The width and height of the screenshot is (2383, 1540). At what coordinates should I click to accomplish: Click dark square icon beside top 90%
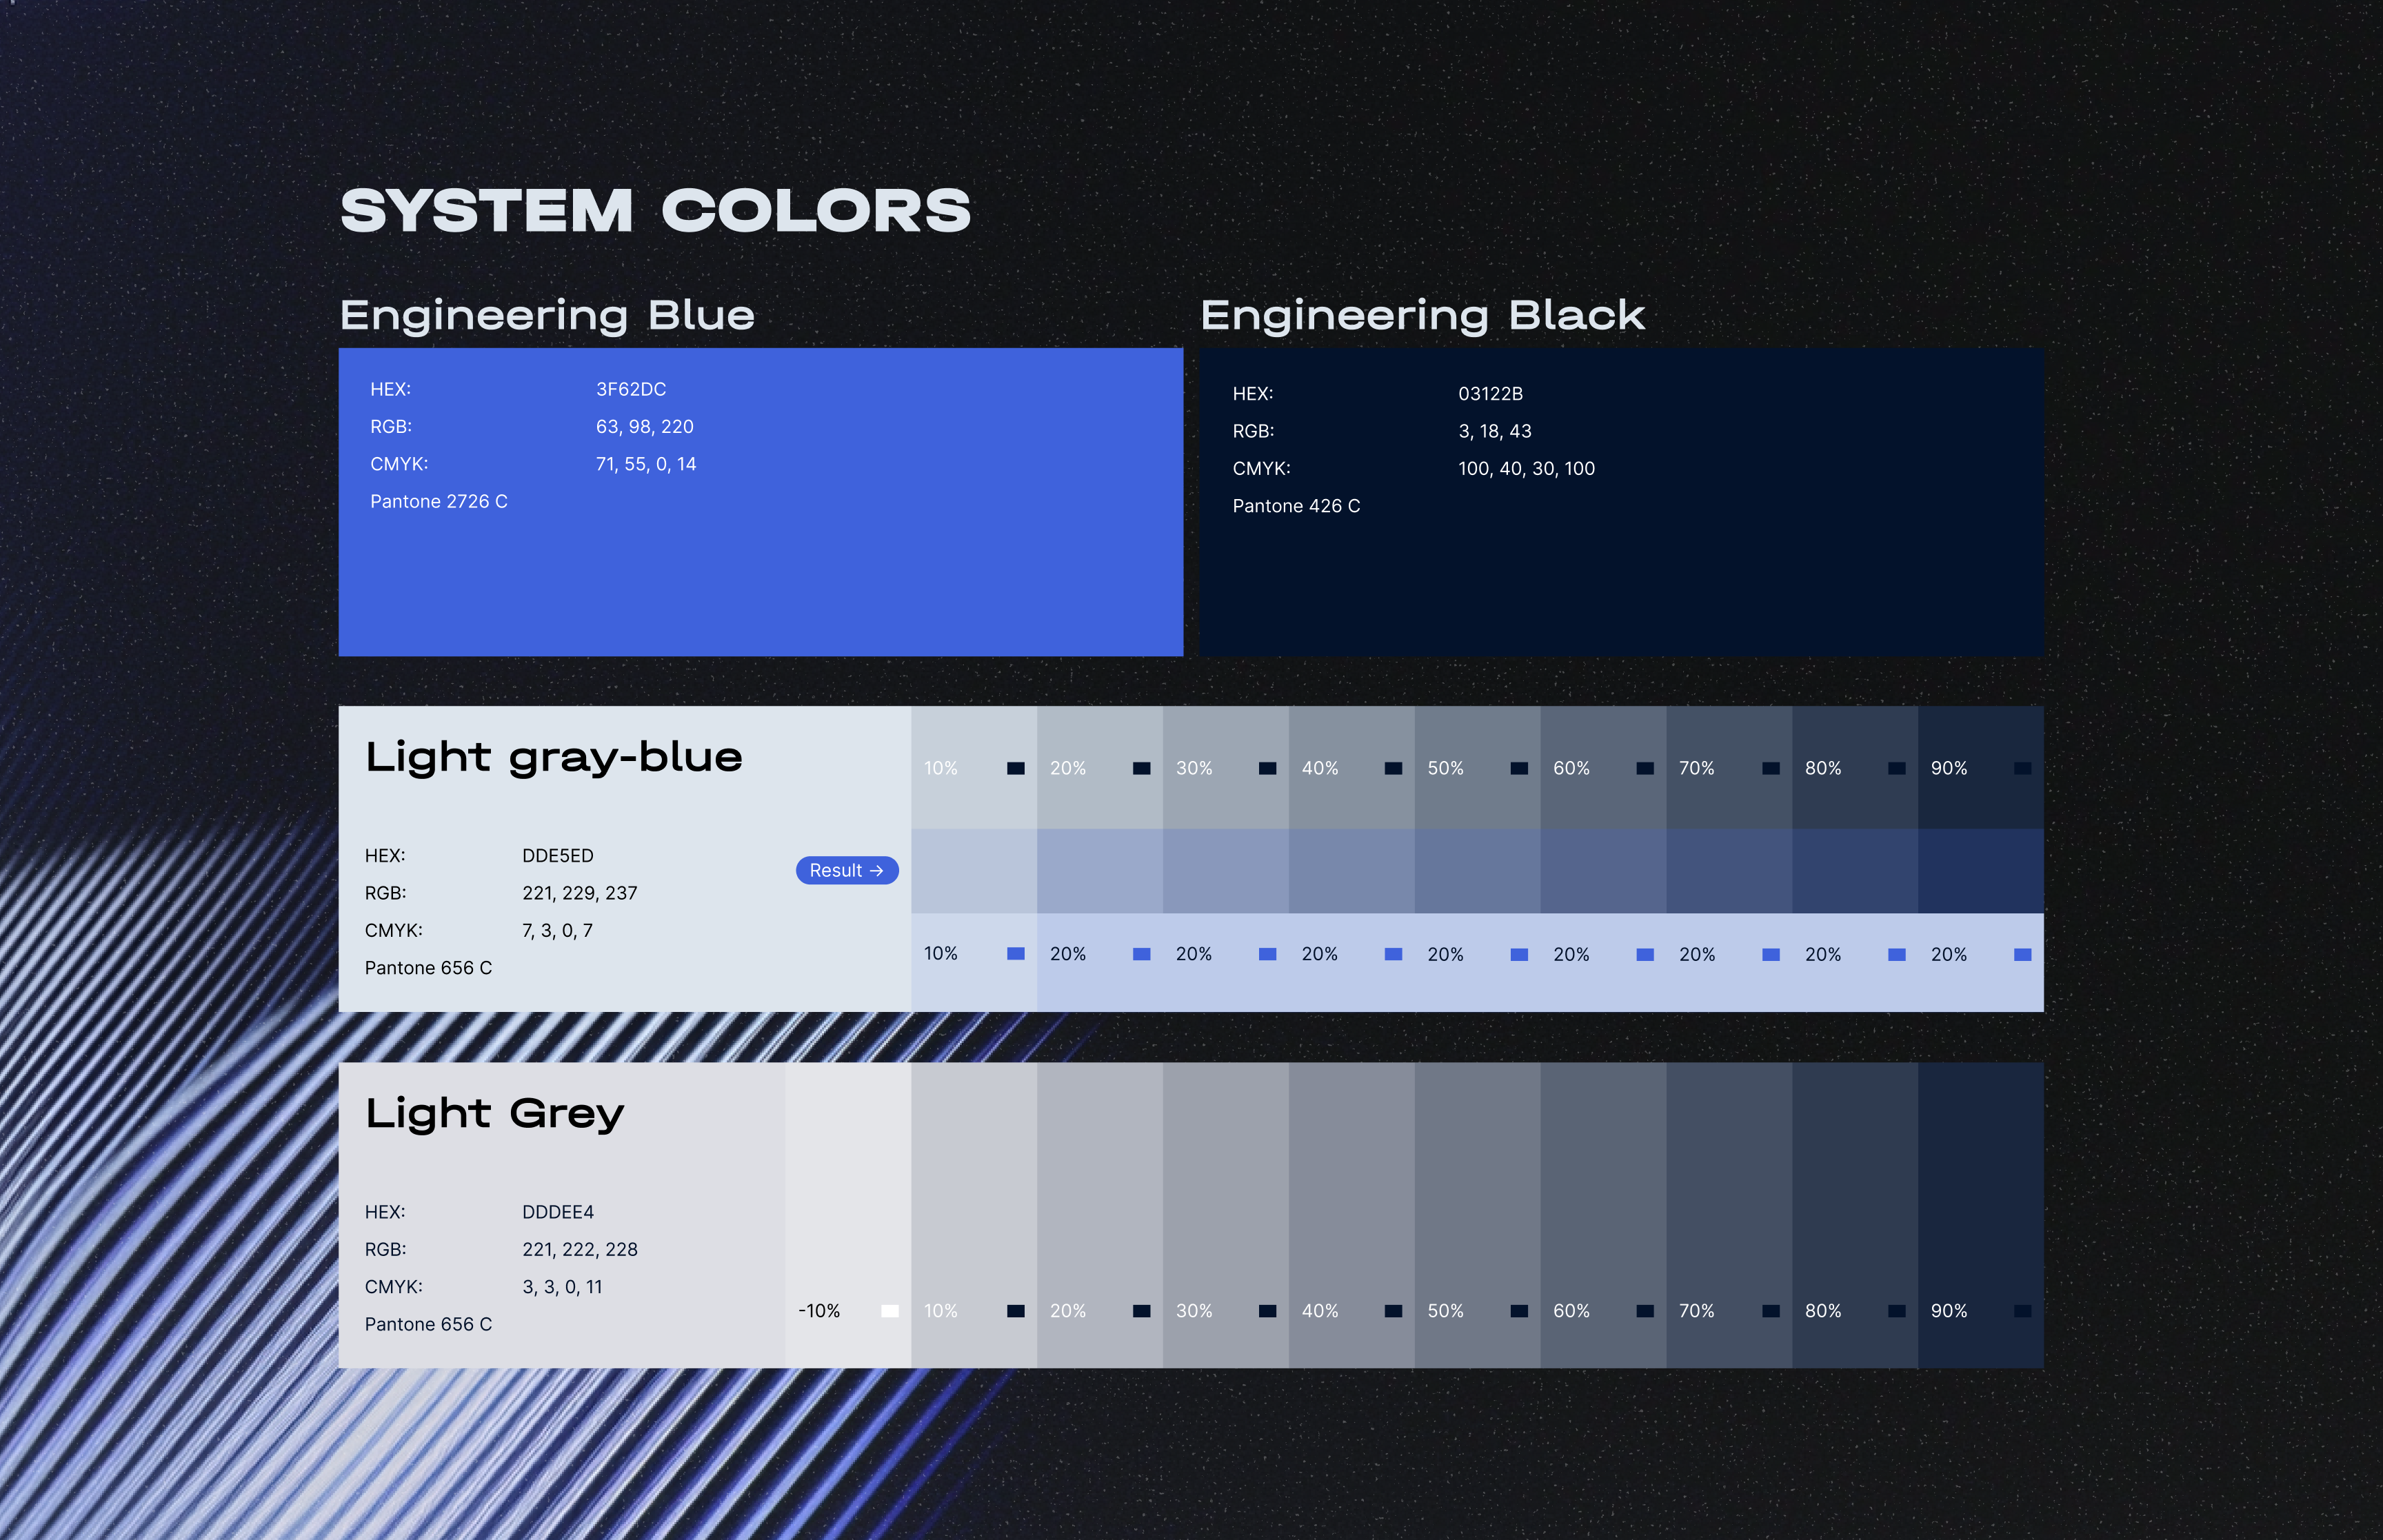(x=2022, y=768)
